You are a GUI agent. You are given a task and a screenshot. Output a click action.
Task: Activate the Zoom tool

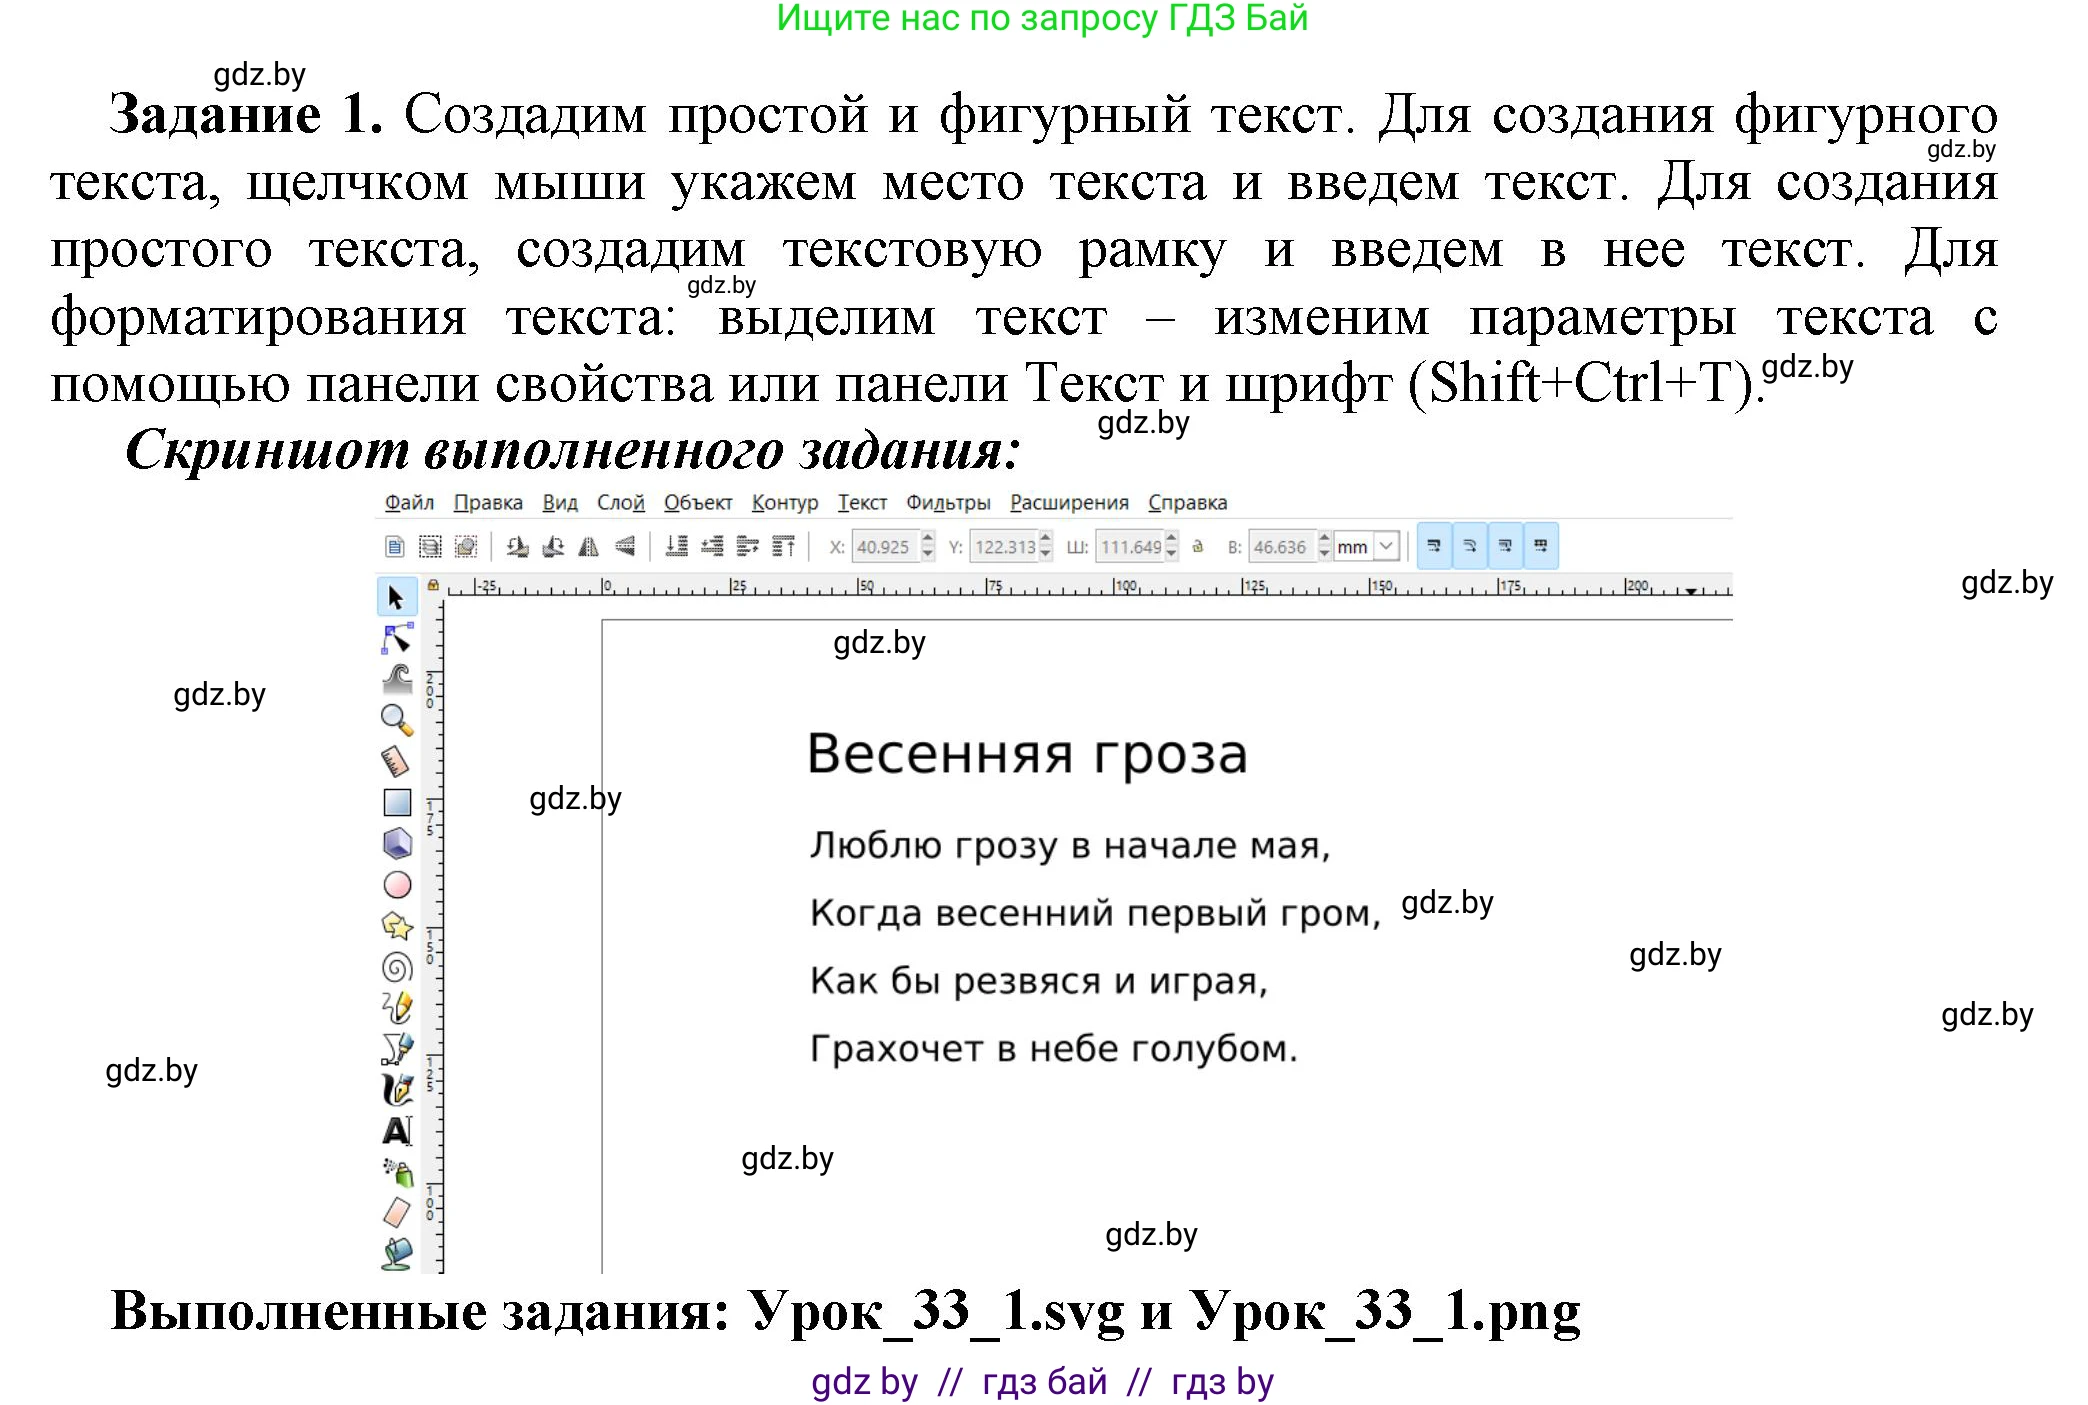(x=396, y=716)
